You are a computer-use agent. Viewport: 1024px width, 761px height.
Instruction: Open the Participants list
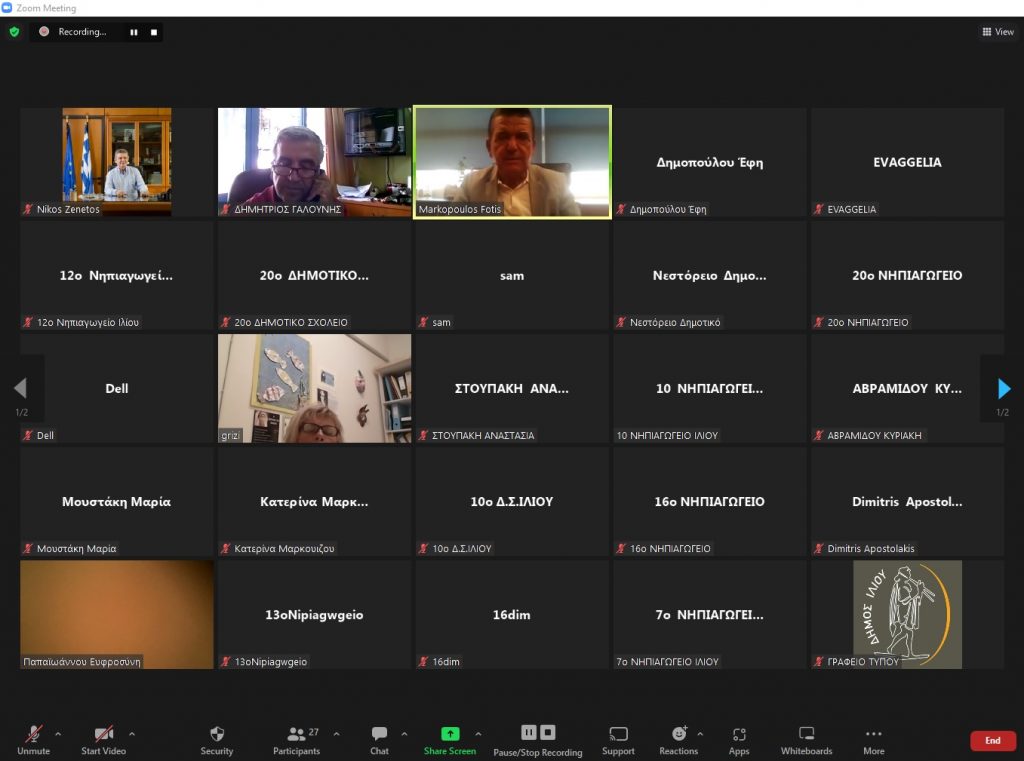[x=296, y=739]
